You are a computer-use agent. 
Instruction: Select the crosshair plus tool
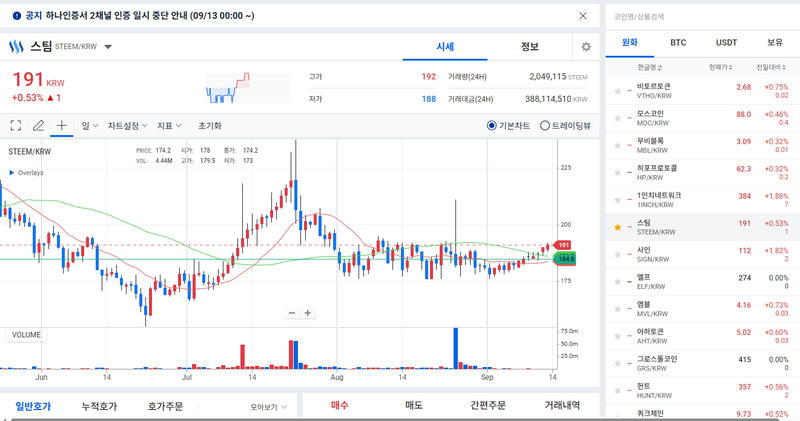pos(61,126)
